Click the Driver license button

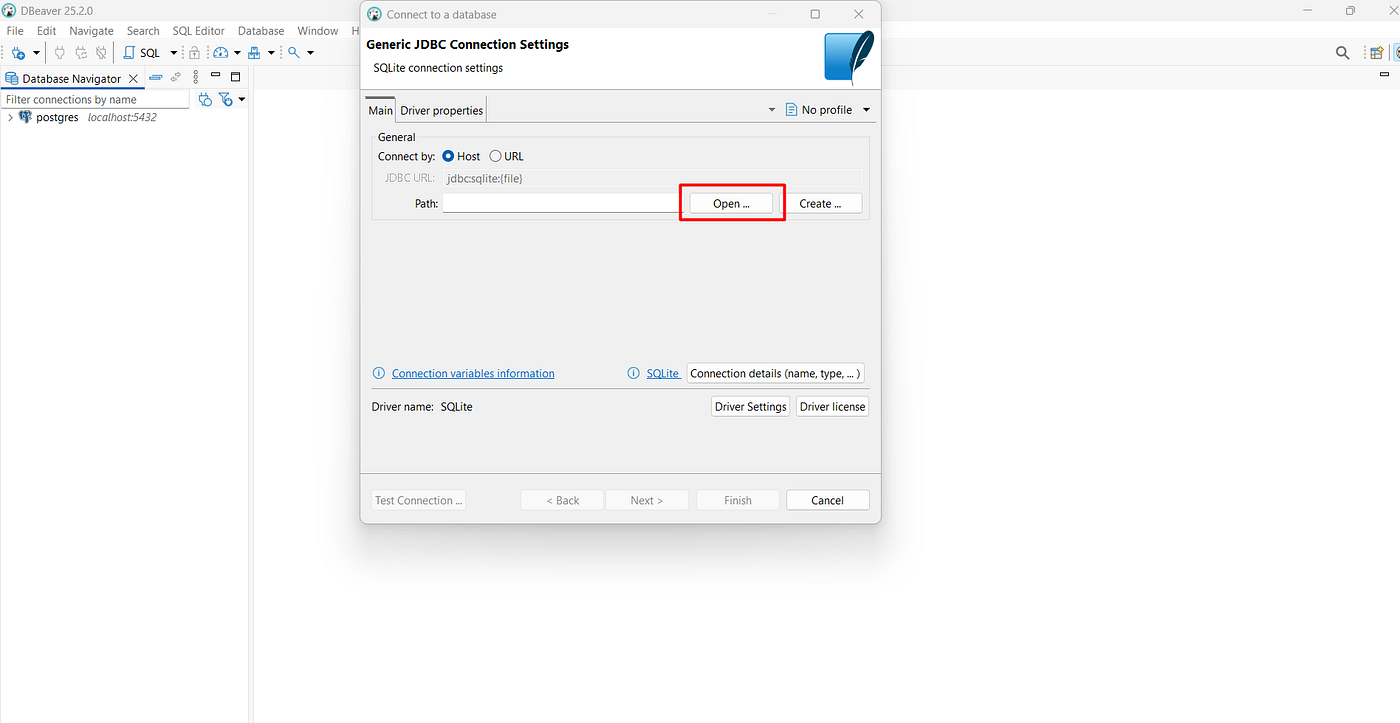[x=832, y=407]
